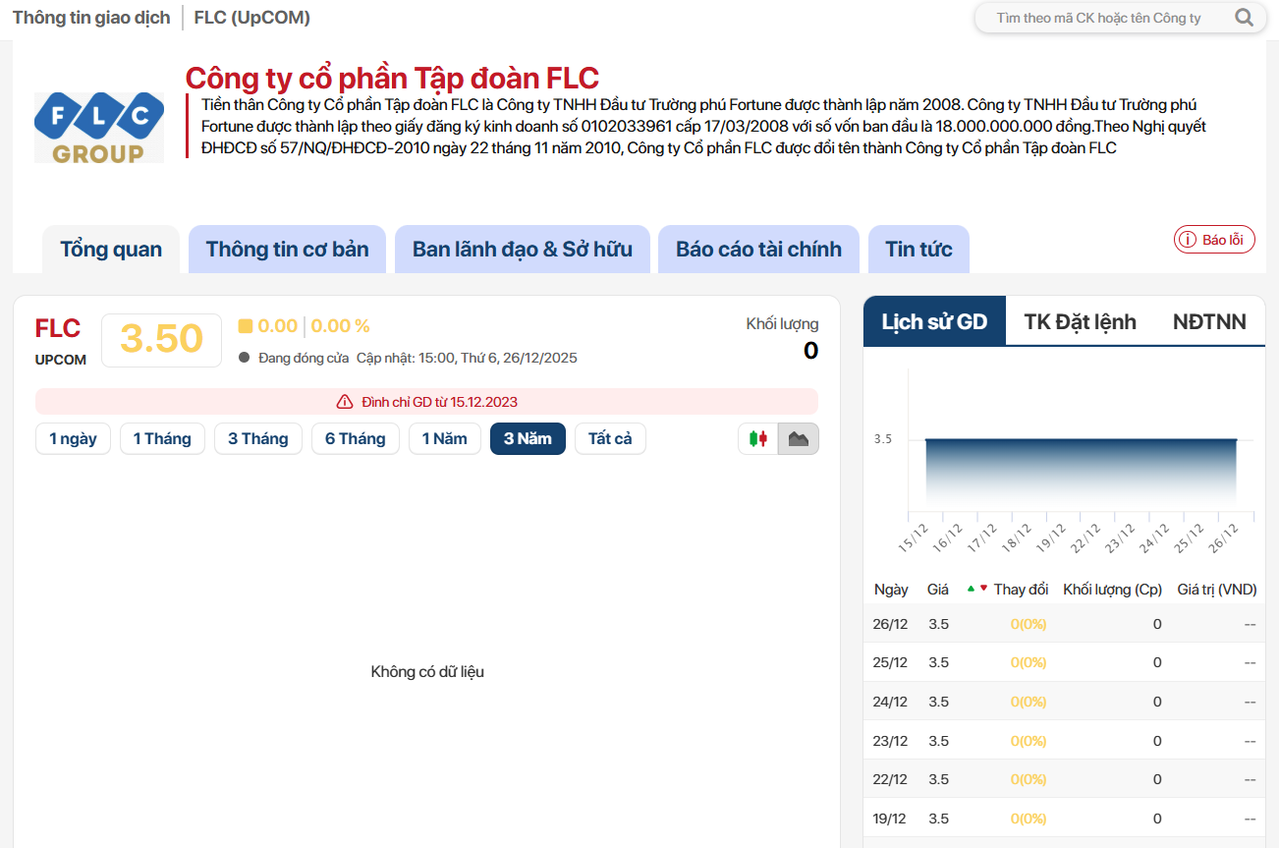Open the Thông tin cơ bản tab
The image size is (1279, 848).
pyautogui.click(x=287, y=249)
